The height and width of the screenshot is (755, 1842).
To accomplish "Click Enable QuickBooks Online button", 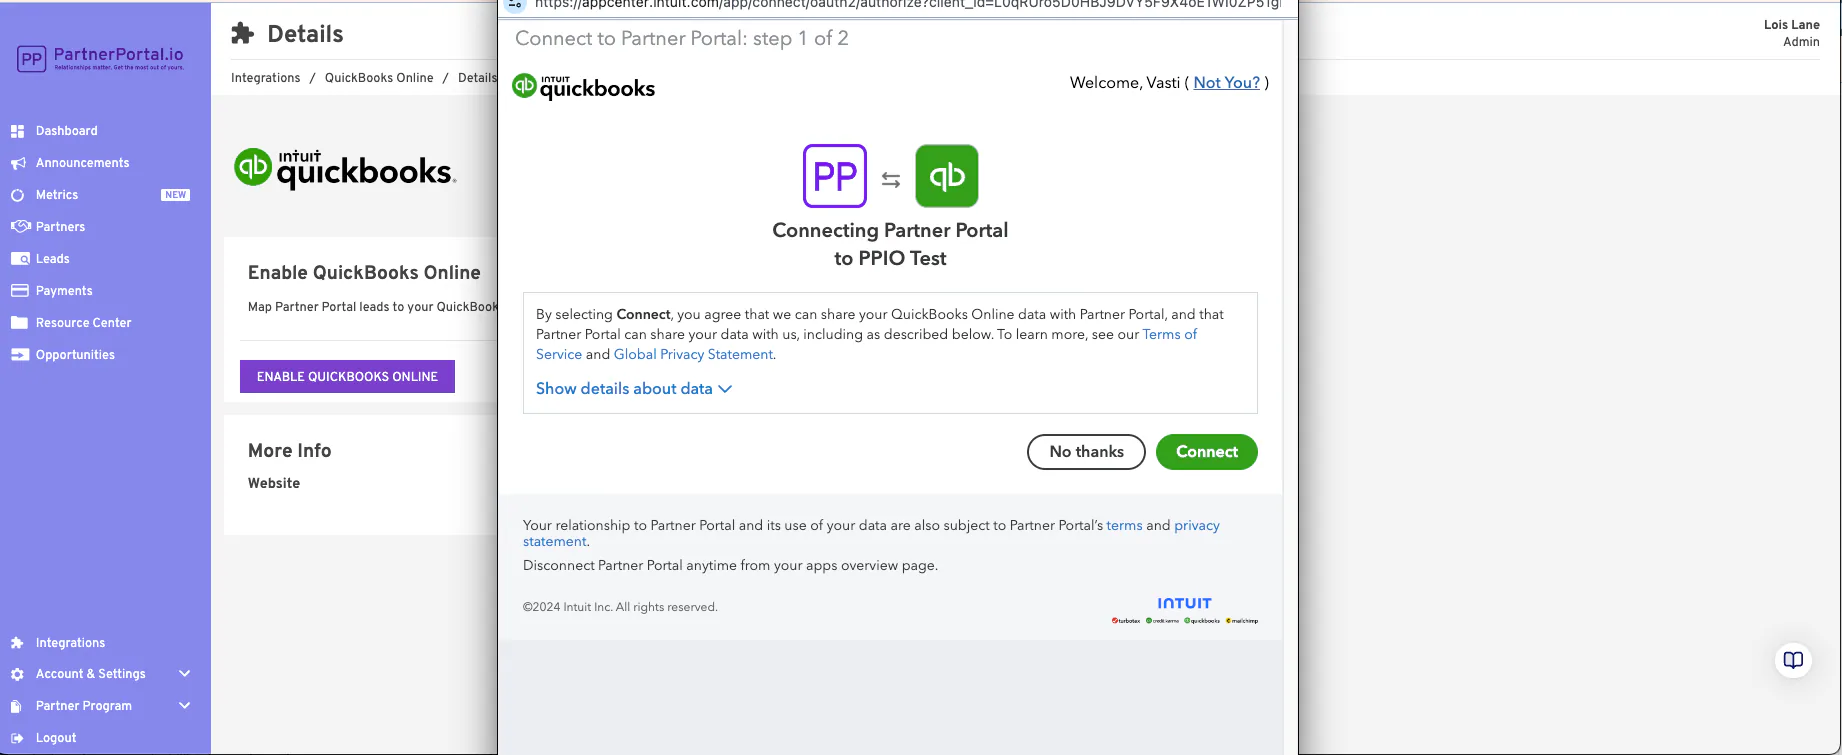I will tap(347, 377).
